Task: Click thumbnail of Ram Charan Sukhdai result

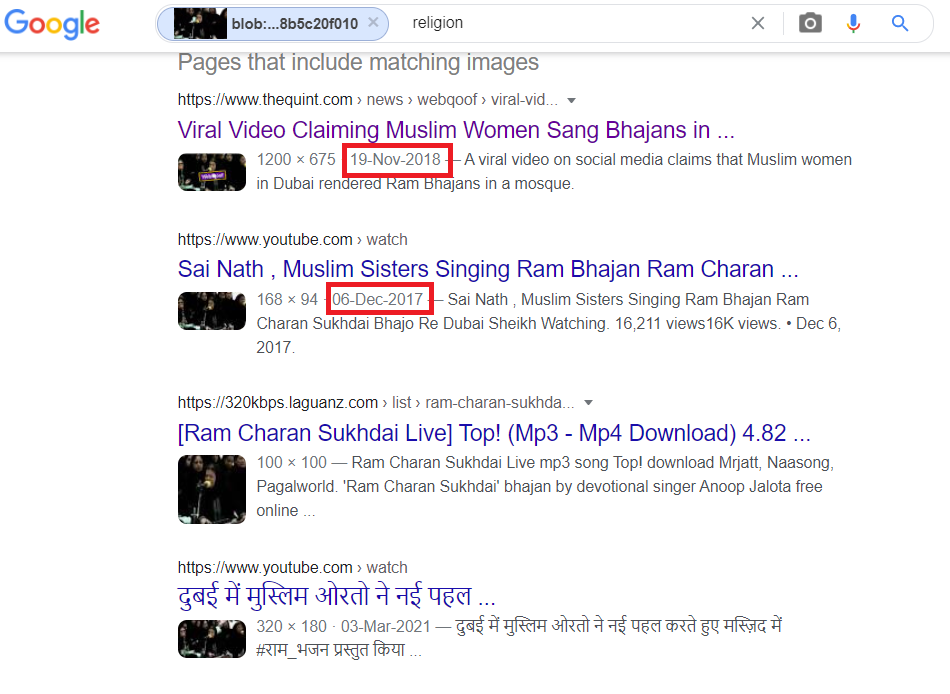Action: click(x=212, y=488)
